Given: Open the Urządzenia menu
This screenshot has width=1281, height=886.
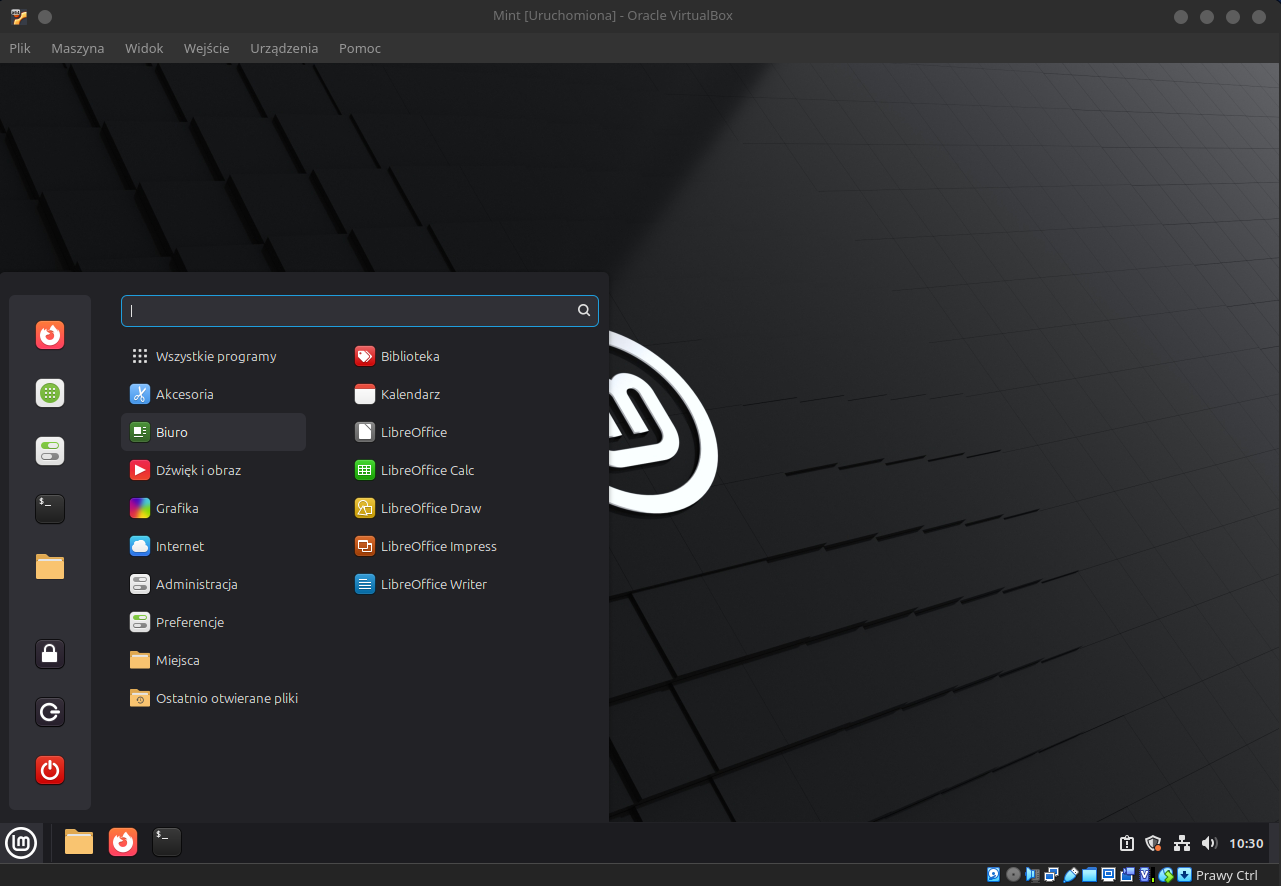Looking at the screenshot, I should (x=284, y=48).
